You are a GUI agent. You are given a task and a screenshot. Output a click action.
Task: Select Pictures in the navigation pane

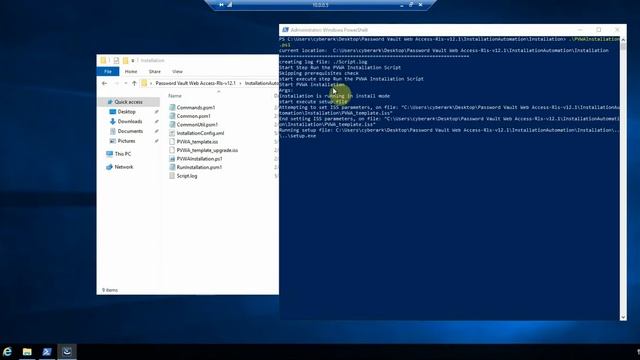point(127,141)
